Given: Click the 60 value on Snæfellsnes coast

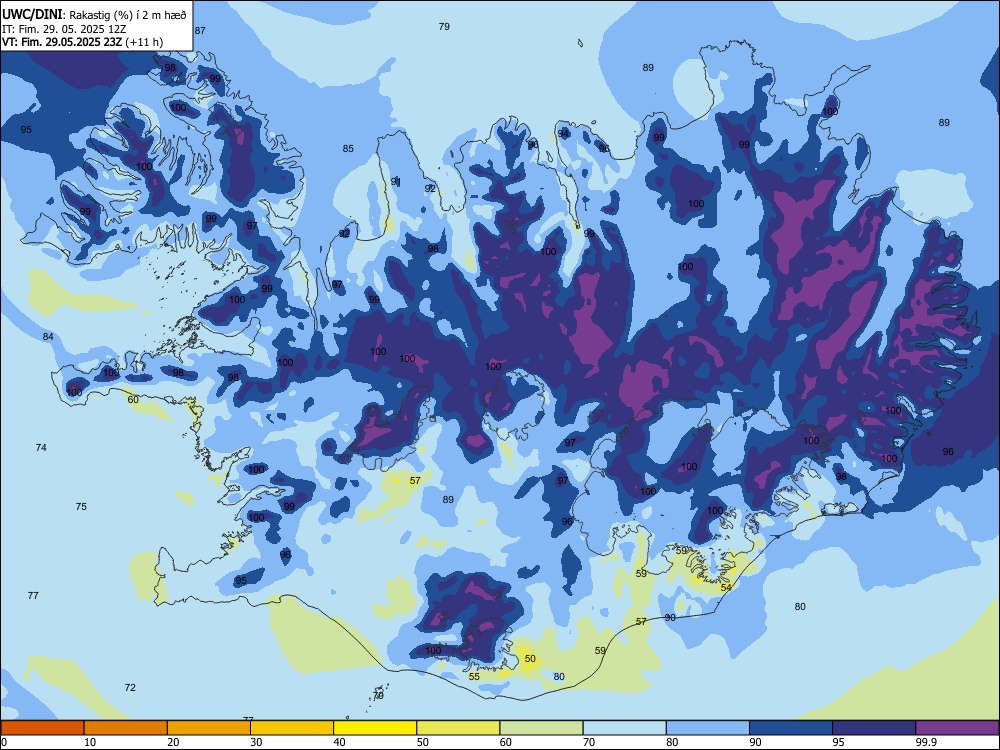Looking at the screenshot, I should click(x=133, y=400).
